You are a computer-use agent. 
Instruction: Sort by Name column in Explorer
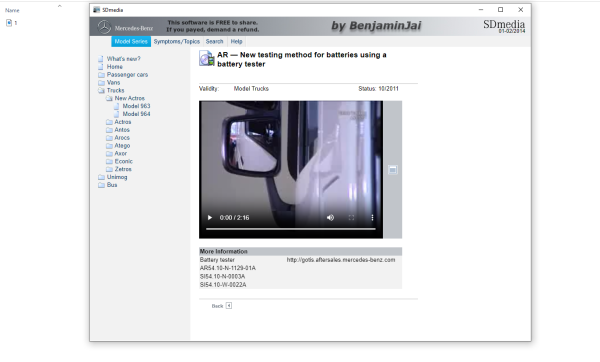pos(12,10)
